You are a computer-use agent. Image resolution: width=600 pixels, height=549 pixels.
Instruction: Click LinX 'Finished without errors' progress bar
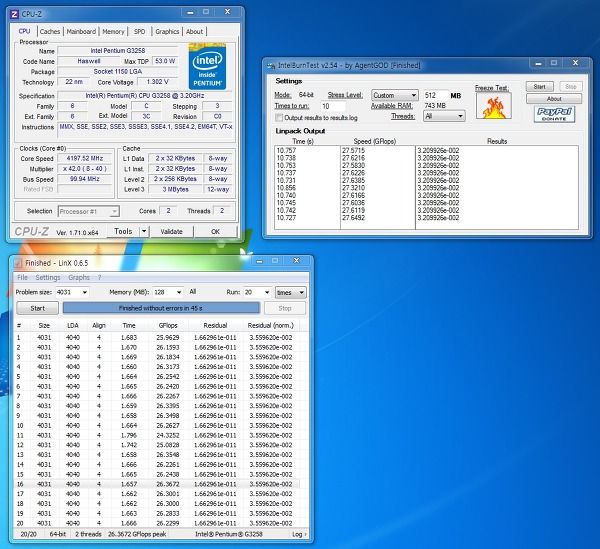(161, 308)
